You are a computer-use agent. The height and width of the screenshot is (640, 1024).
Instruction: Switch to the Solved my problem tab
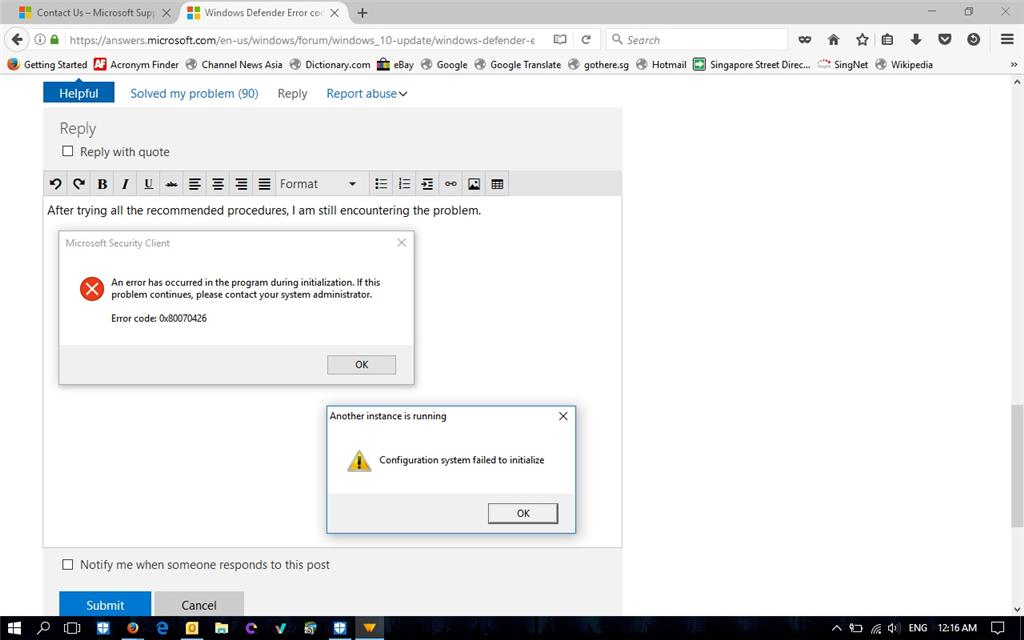[193, 93]
